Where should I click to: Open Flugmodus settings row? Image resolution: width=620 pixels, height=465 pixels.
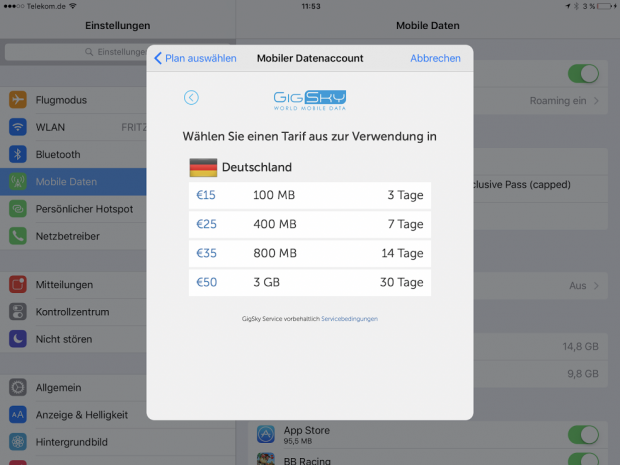pos(73,100)
